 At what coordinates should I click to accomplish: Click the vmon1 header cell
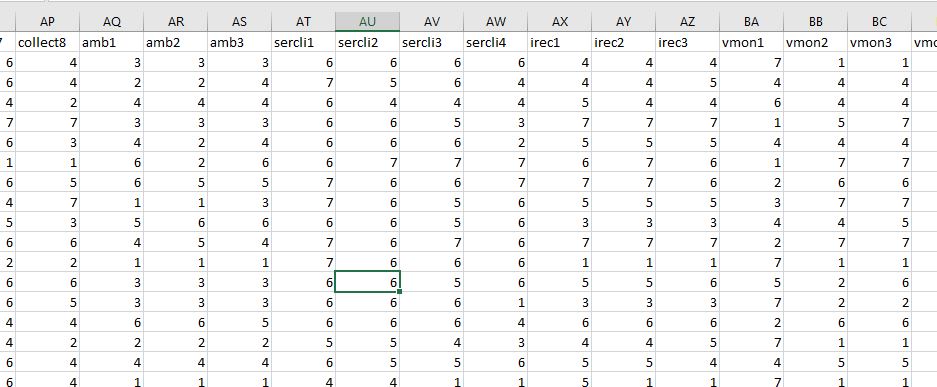751,42
